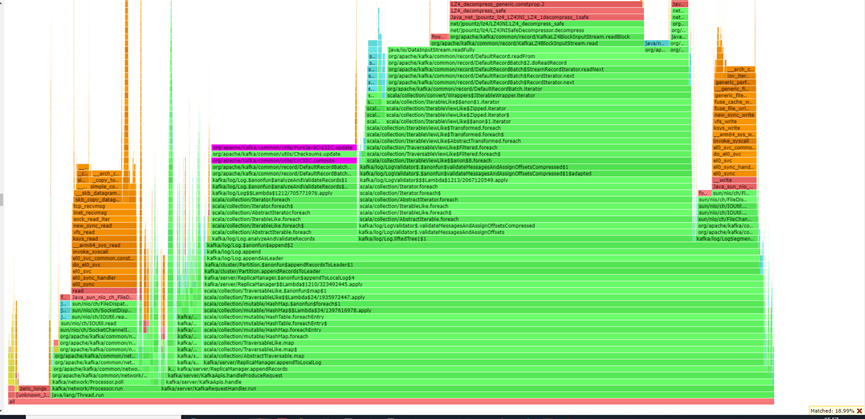Click zero_longs frame
This screenshot has width=865, height=419.
click(x=33, y=389)
